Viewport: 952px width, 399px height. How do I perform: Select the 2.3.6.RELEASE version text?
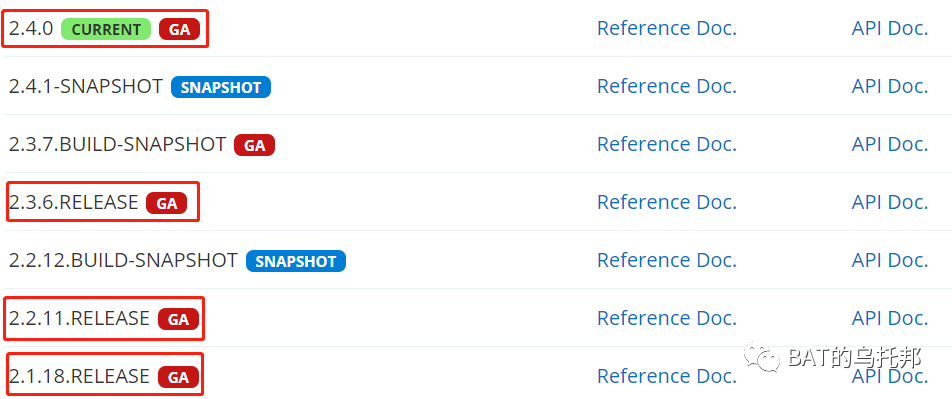tap(73, 202)
